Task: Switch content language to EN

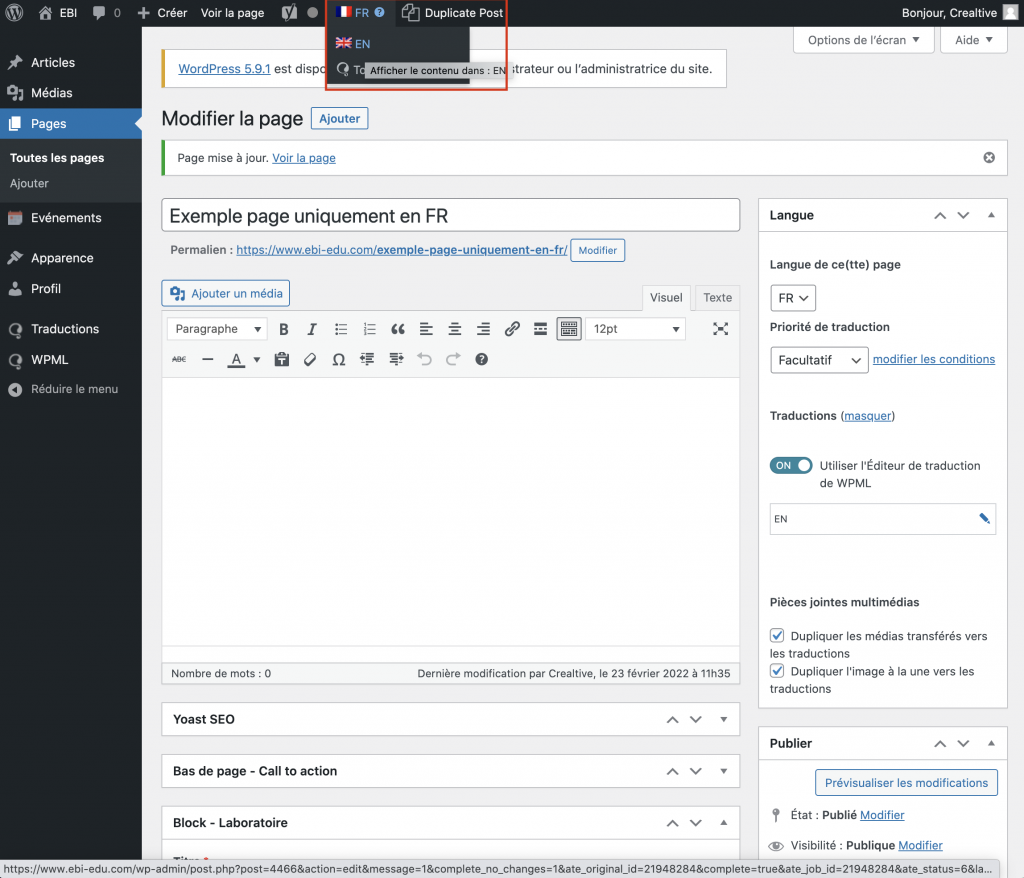Action: pos(353,44)
